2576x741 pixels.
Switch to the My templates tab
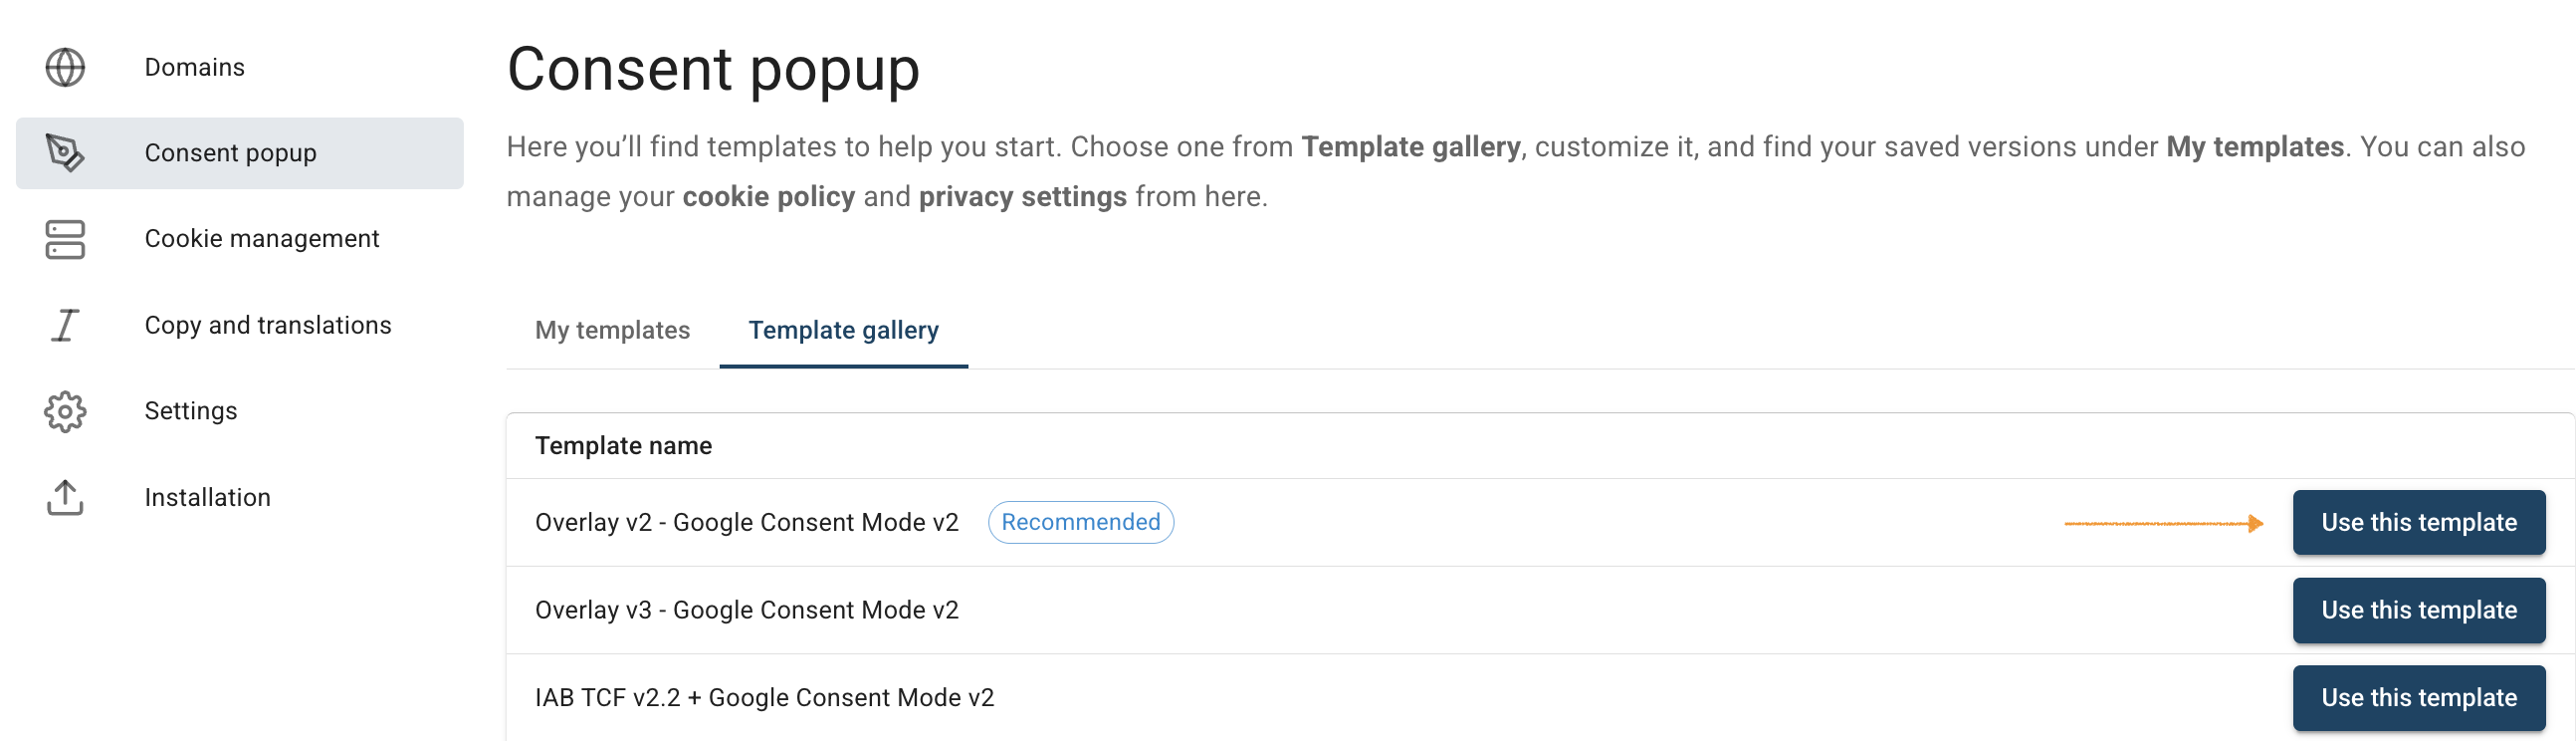tap(612, 330)
